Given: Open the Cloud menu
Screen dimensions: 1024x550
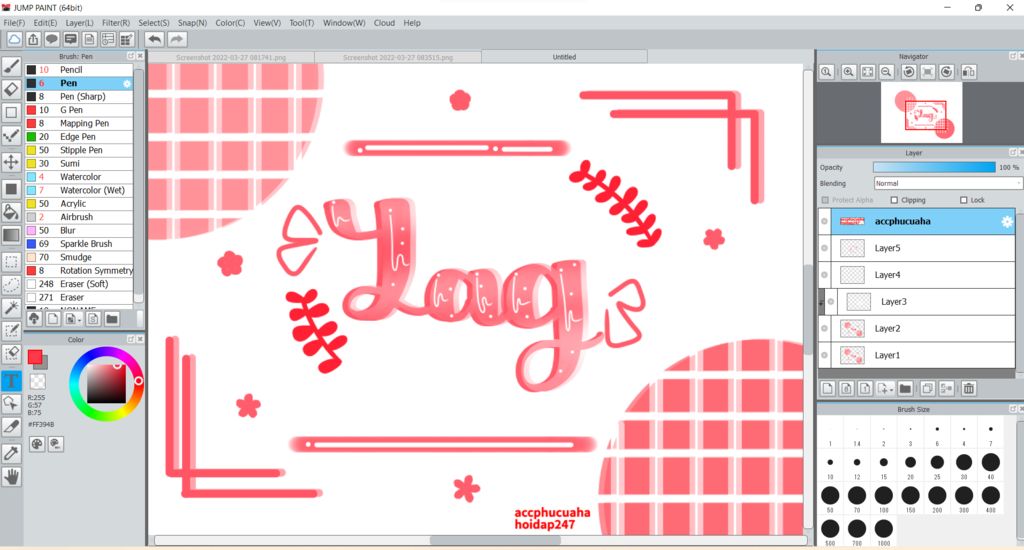Looking at the screenshot, I should tap(384, 23).
